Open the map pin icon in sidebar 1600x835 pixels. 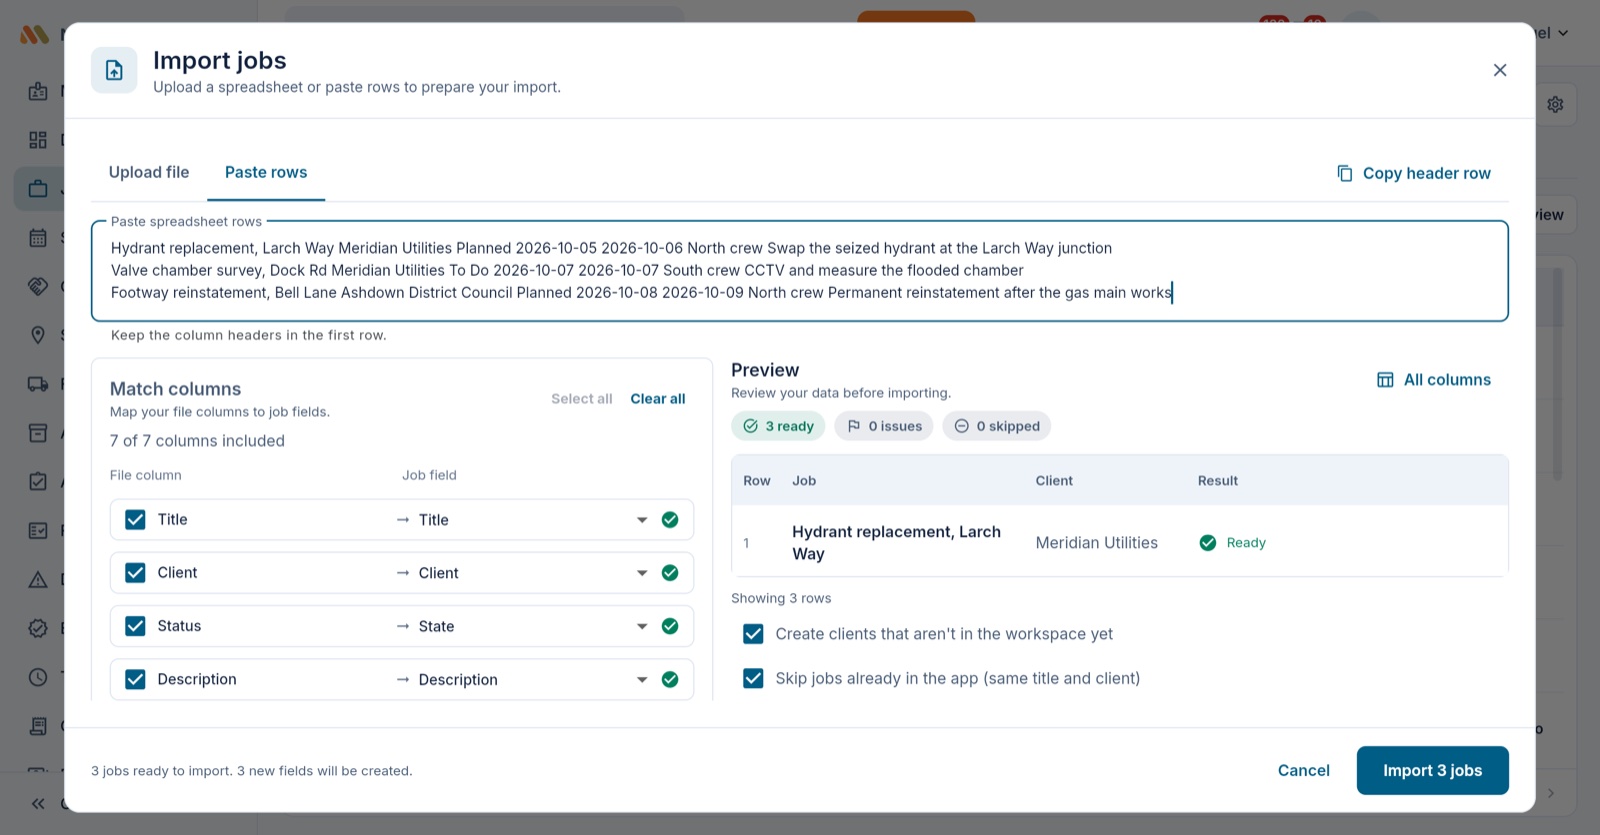(38, 334)
